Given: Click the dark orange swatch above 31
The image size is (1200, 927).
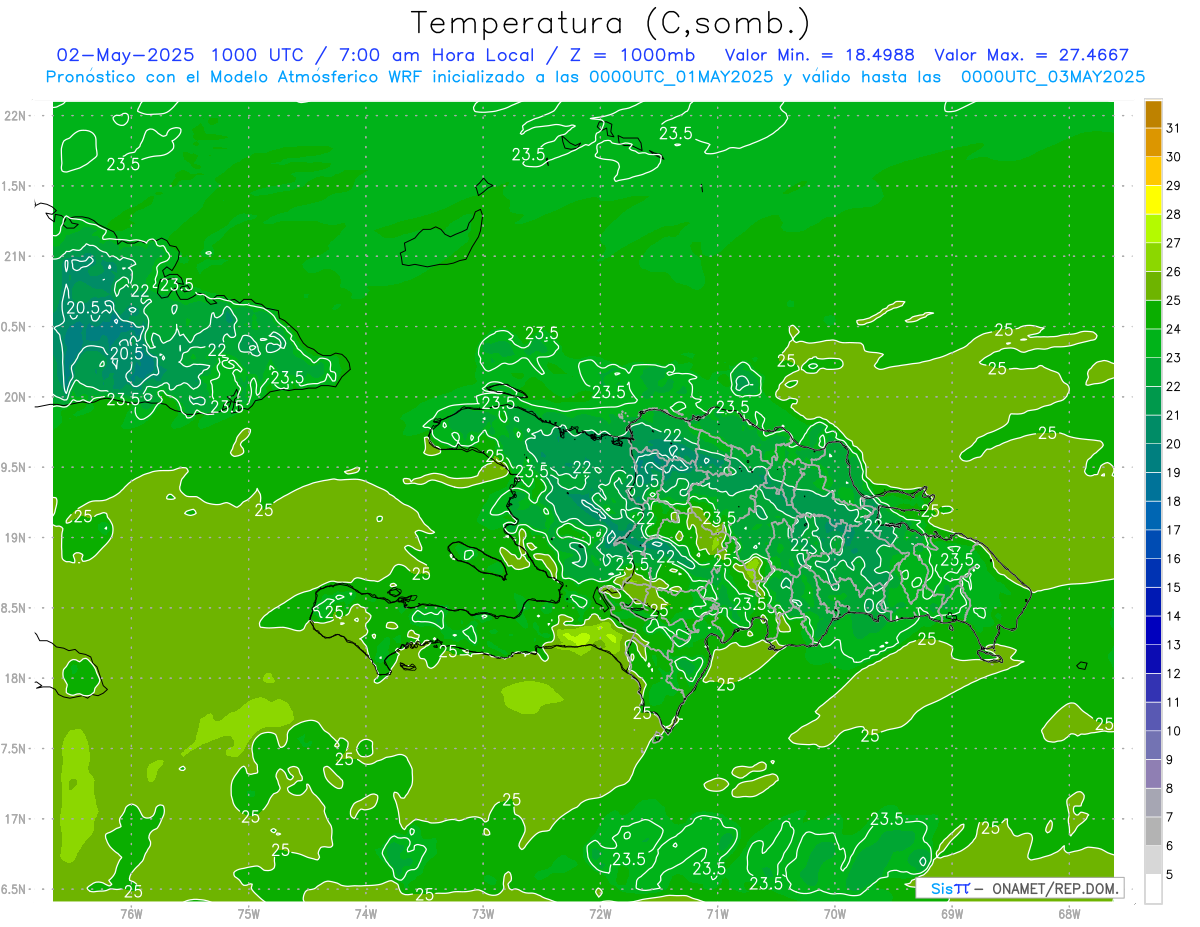Looking at the screenshot, I should (x=1153, y=114).
